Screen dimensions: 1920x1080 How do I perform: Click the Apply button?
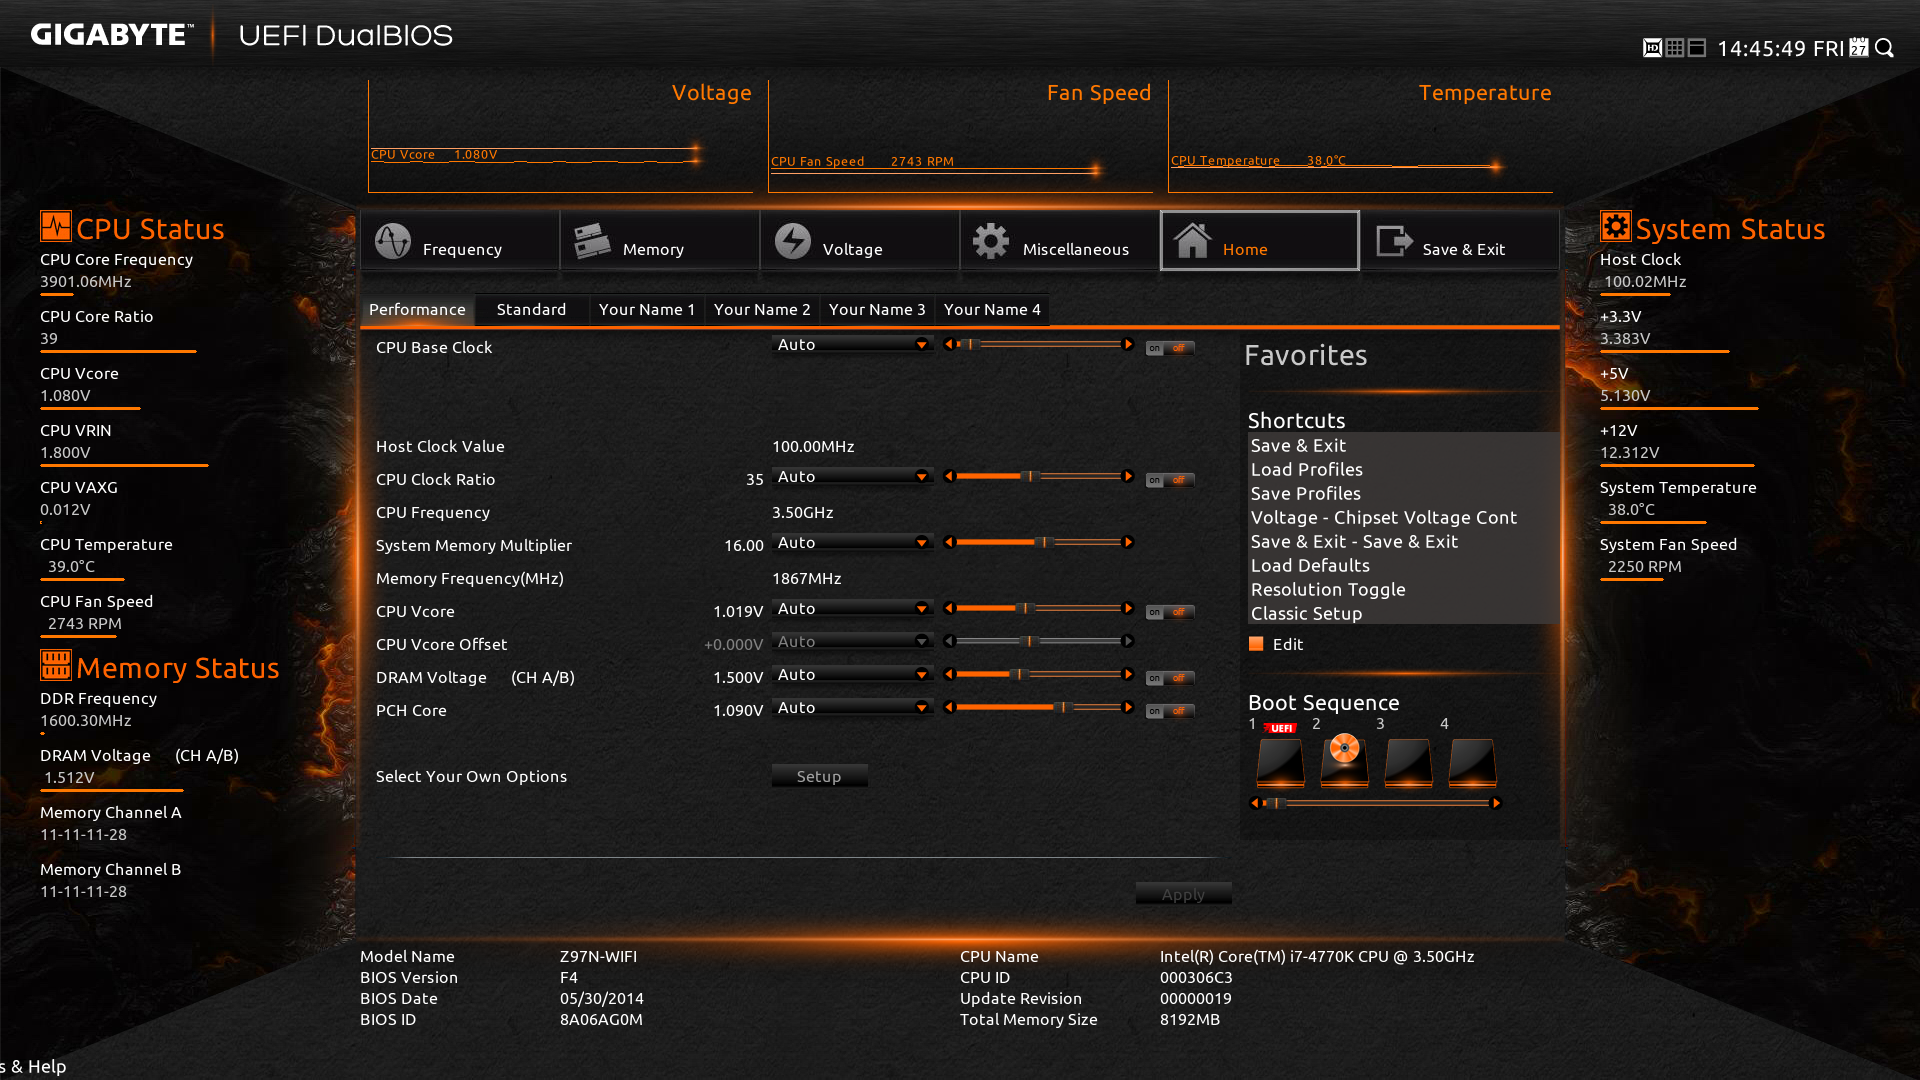click(1180, 894)
